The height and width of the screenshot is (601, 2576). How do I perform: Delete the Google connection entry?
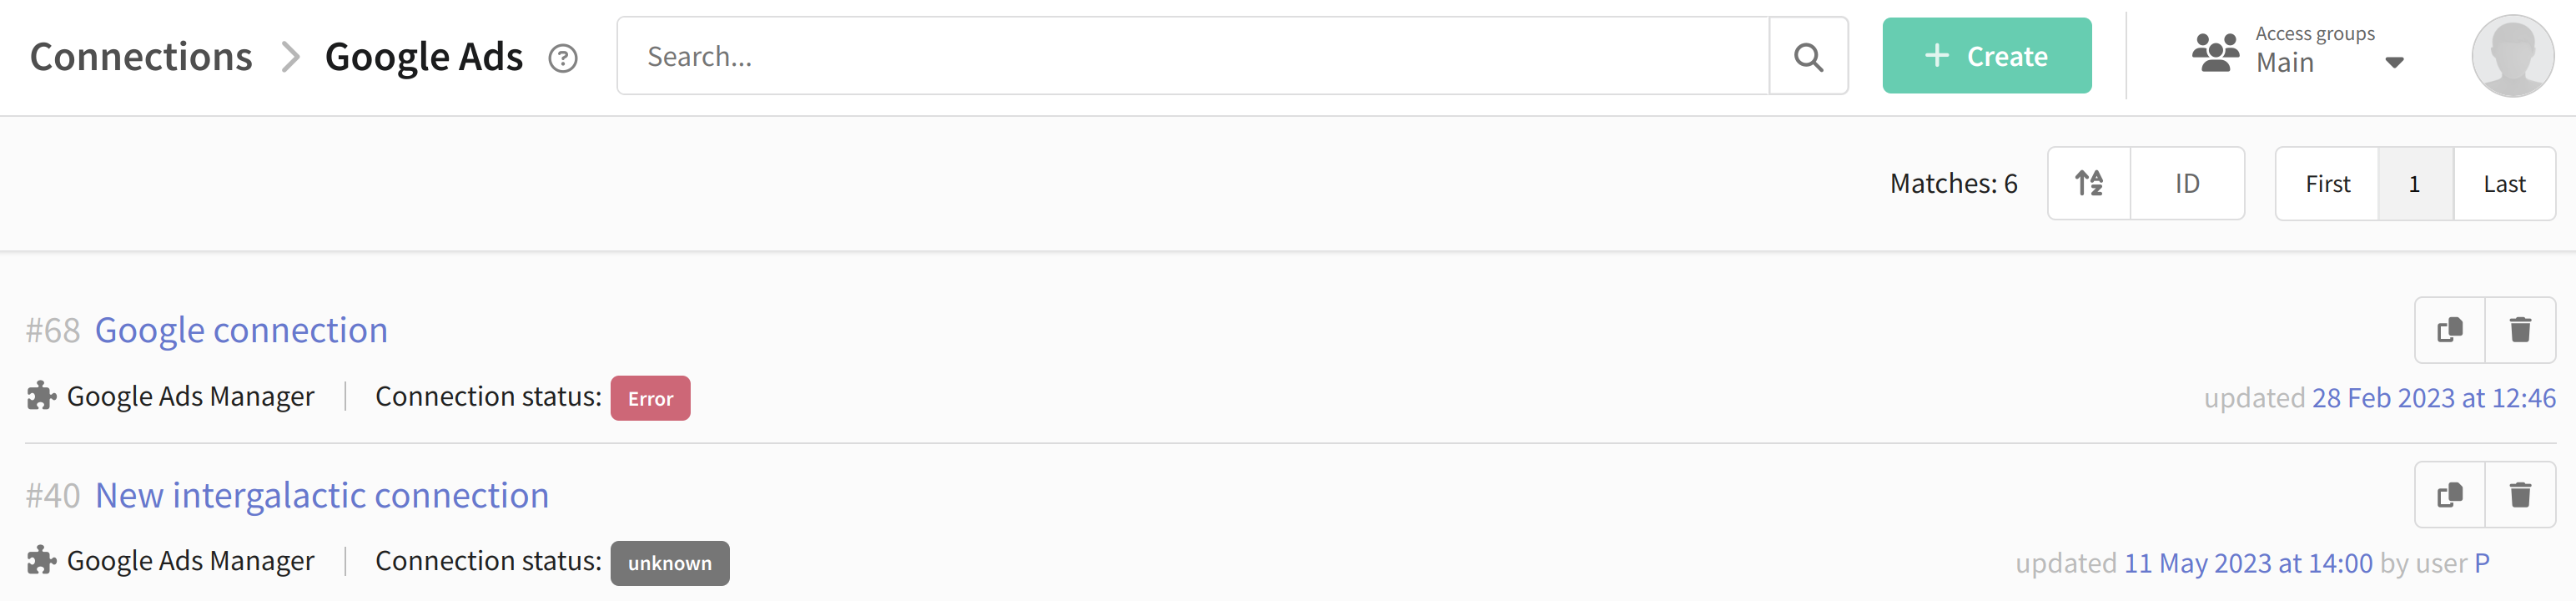pos(2520,330)
